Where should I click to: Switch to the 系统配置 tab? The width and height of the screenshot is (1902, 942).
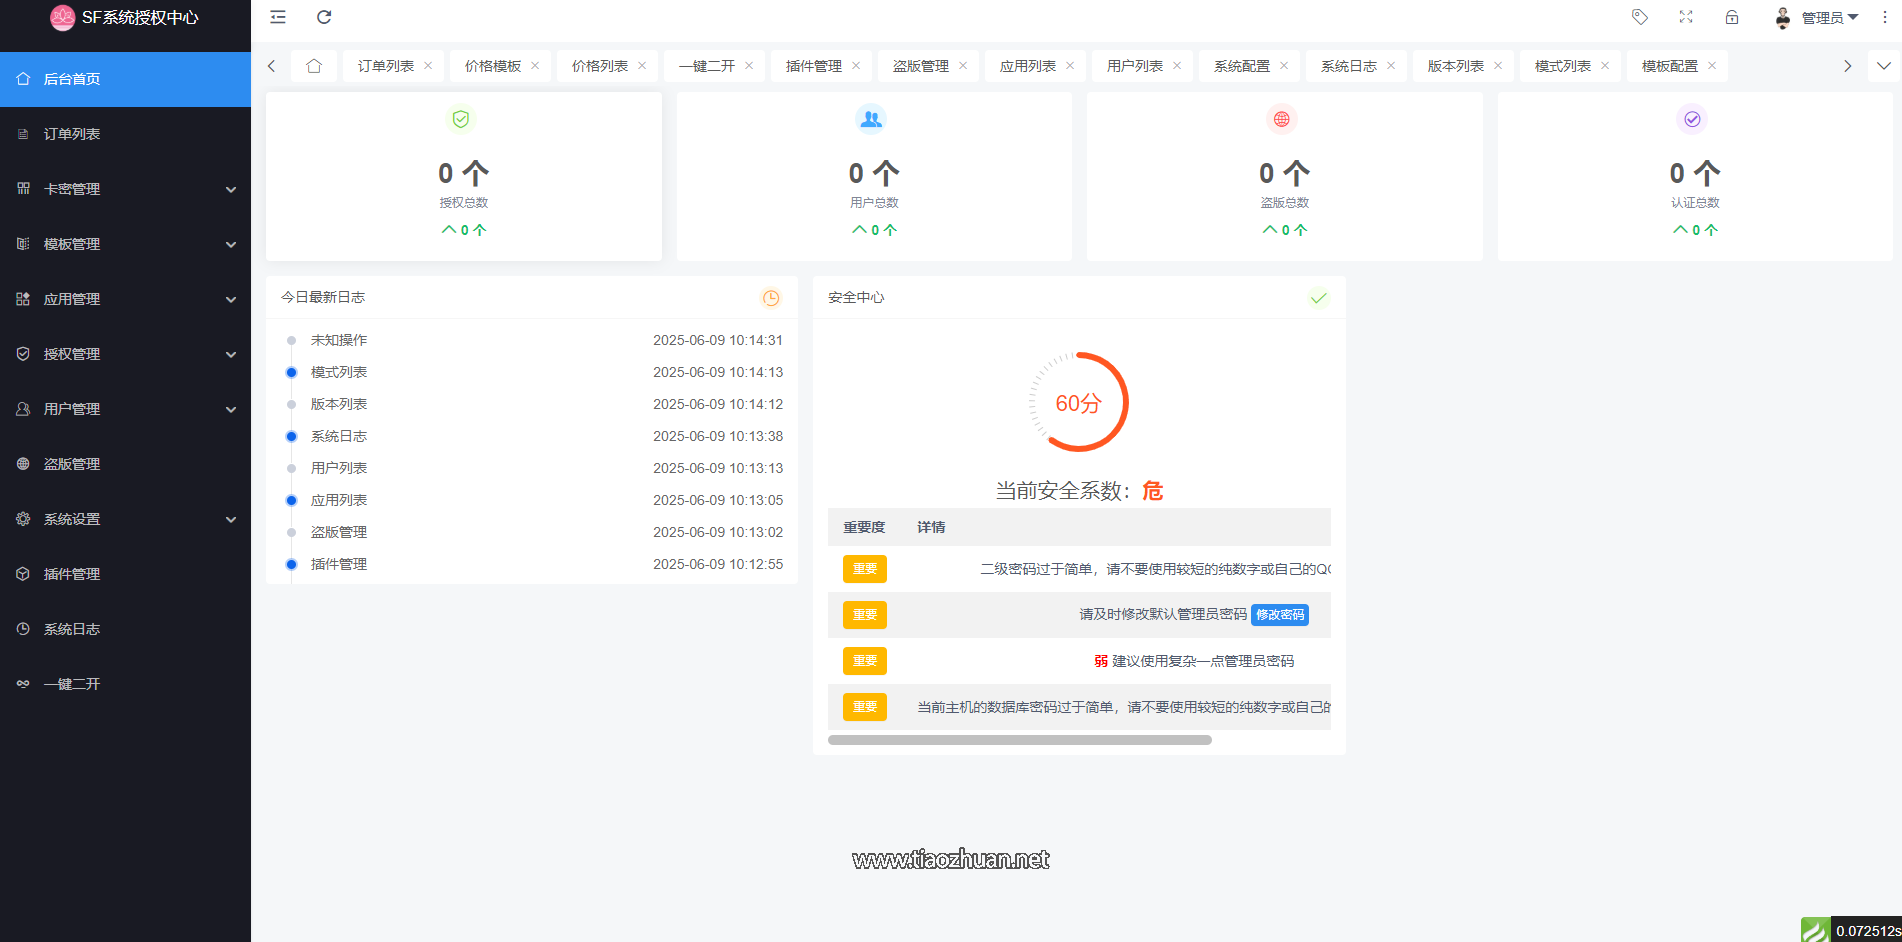point(1241,66)
